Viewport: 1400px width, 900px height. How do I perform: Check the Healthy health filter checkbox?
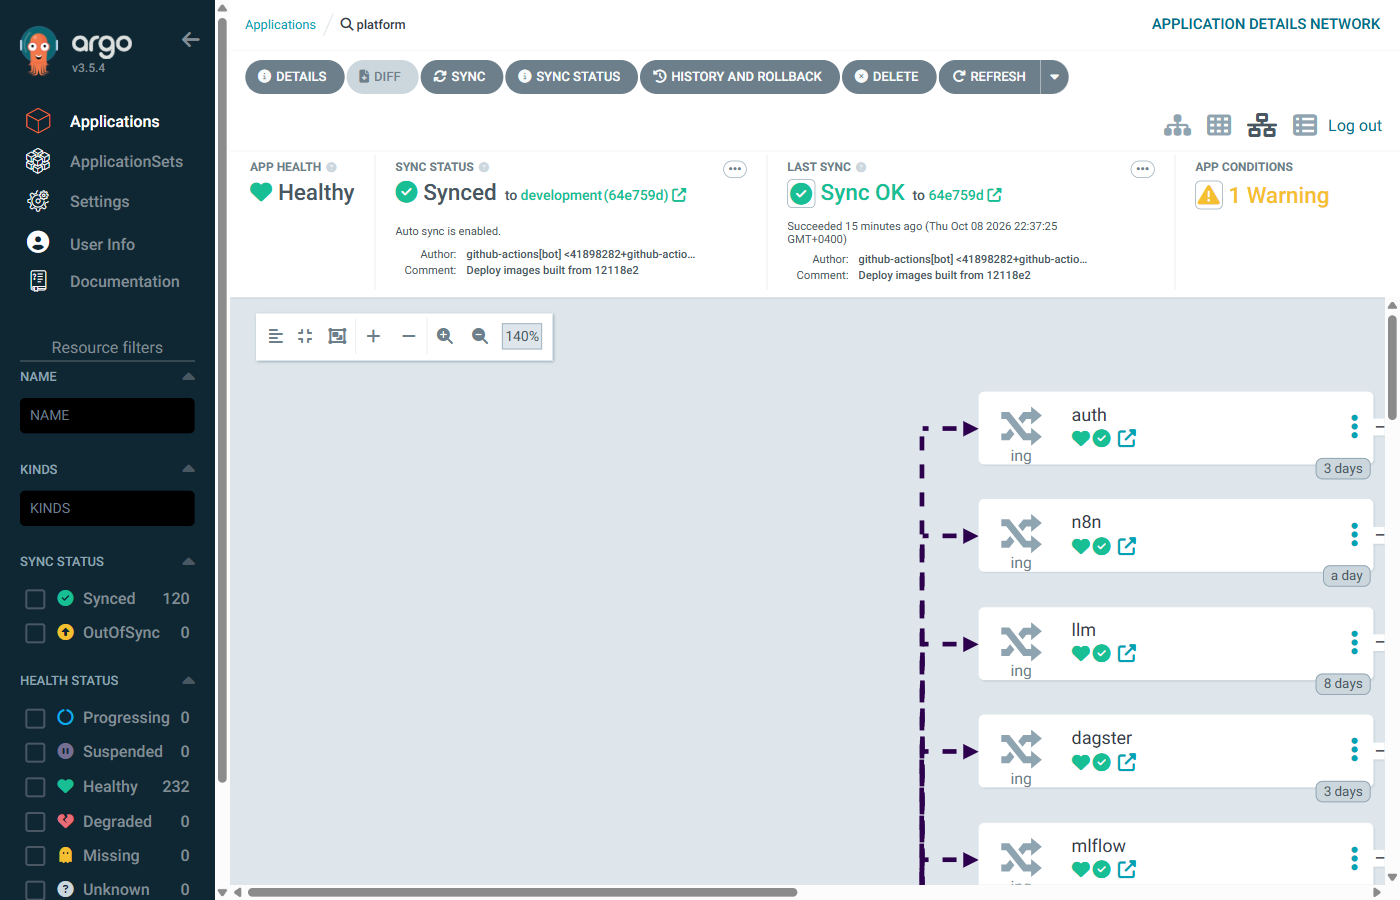[35, 787]
